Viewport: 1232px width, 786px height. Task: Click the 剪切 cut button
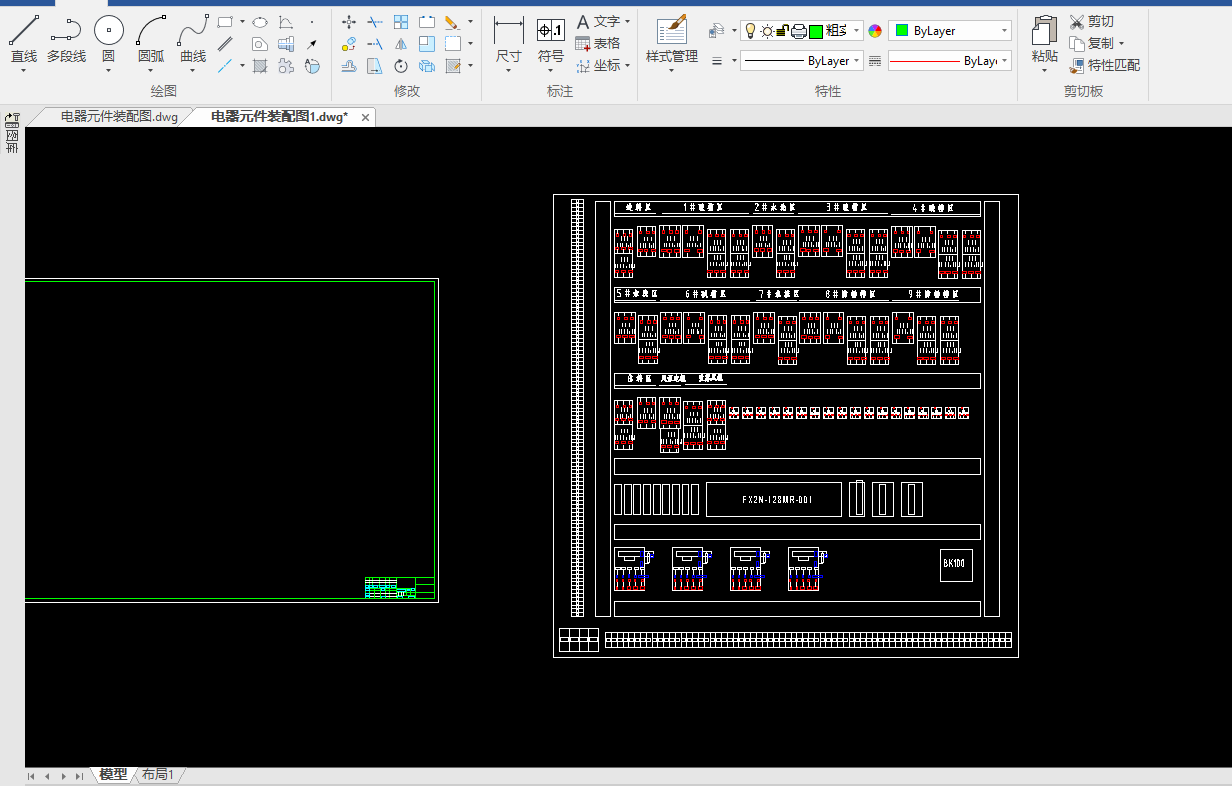click(x=1091, y=21)
